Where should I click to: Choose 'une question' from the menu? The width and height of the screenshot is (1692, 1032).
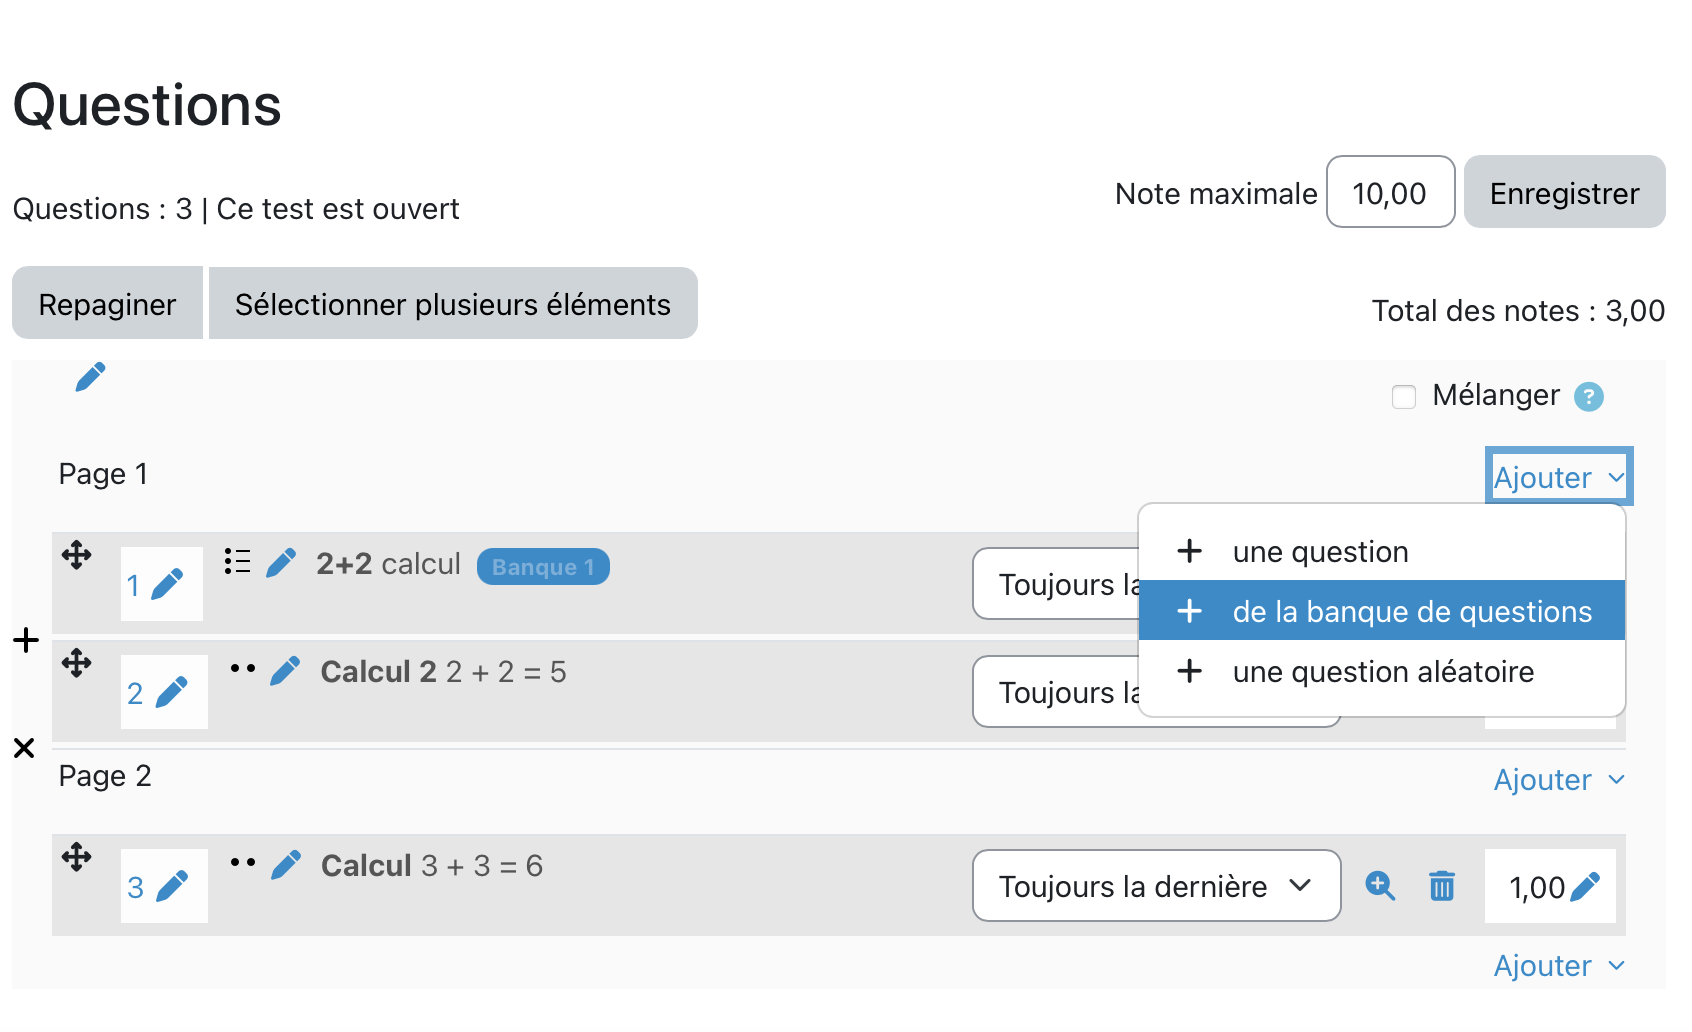[x=1320, y=552]
